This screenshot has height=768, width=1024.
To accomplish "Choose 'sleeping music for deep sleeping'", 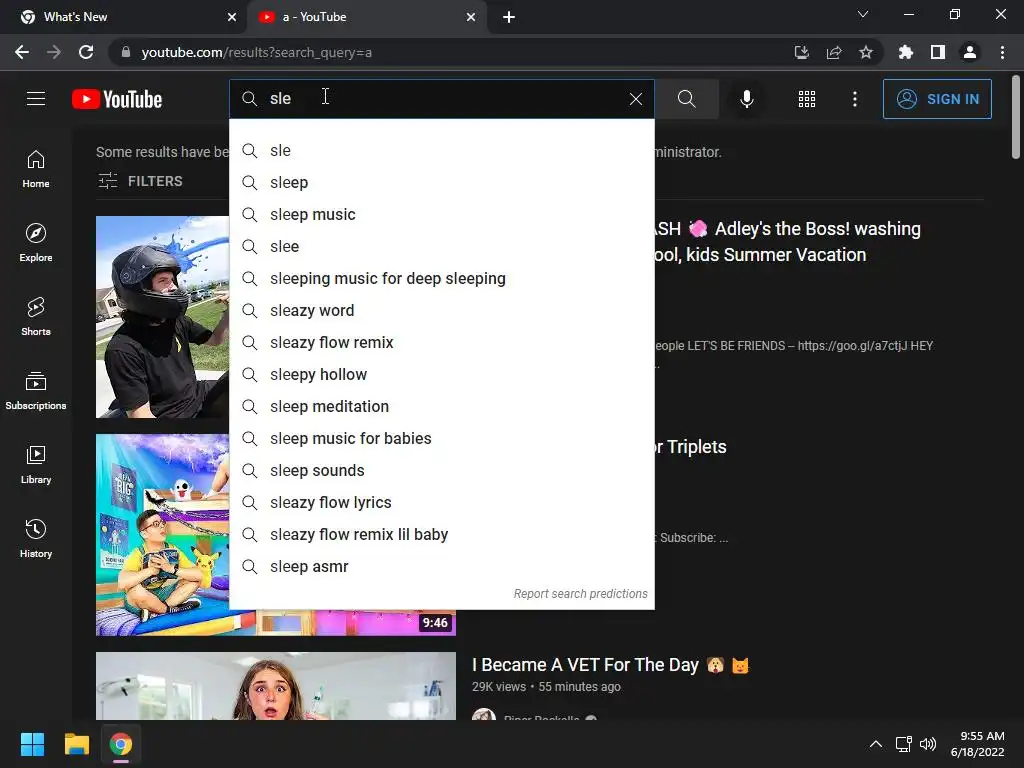I will [x=441, y=278].
